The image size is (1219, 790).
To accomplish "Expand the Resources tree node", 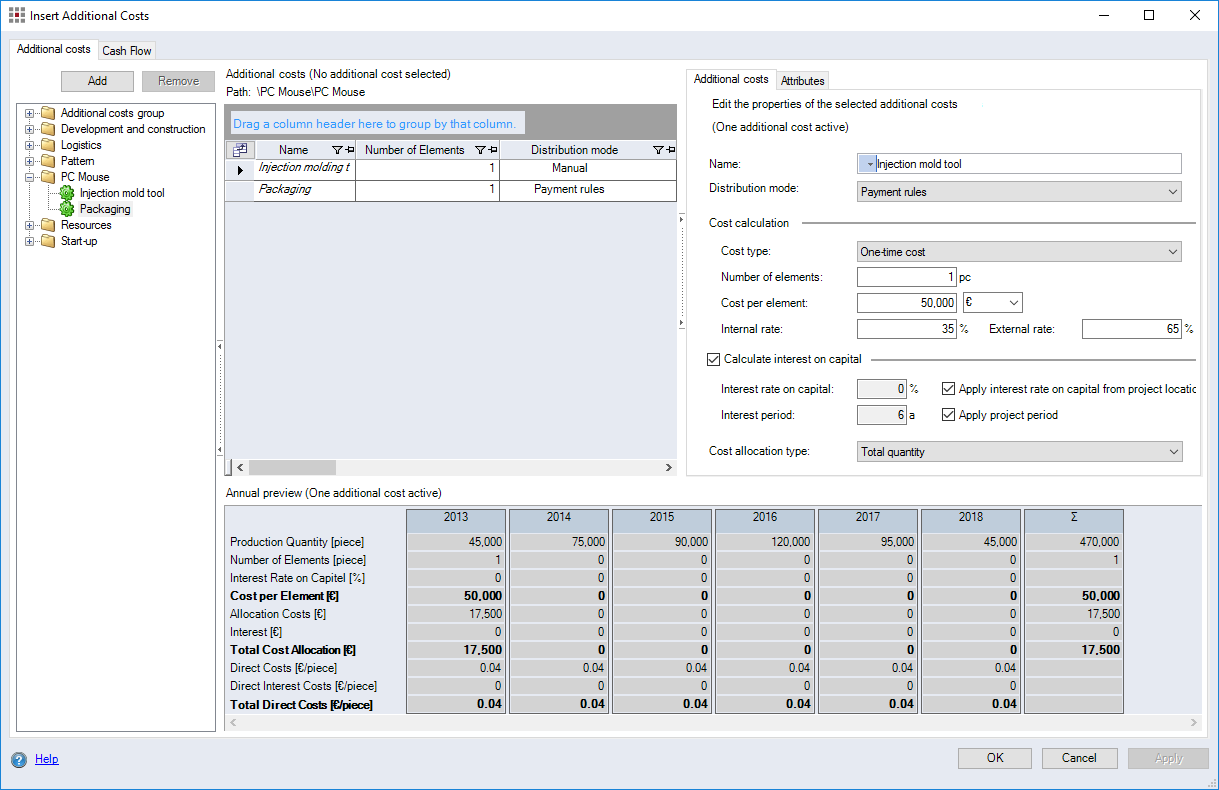I will pos(30,225).
